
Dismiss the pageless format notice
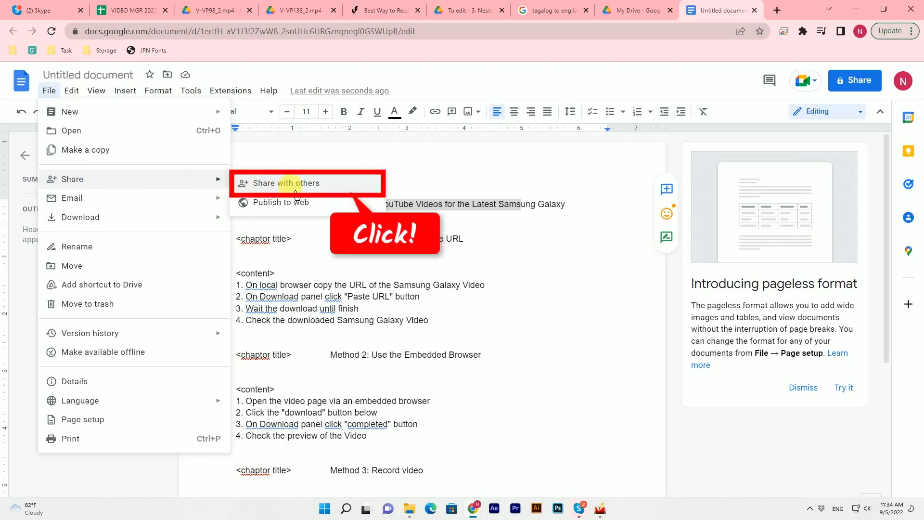(x=802, y=387)
